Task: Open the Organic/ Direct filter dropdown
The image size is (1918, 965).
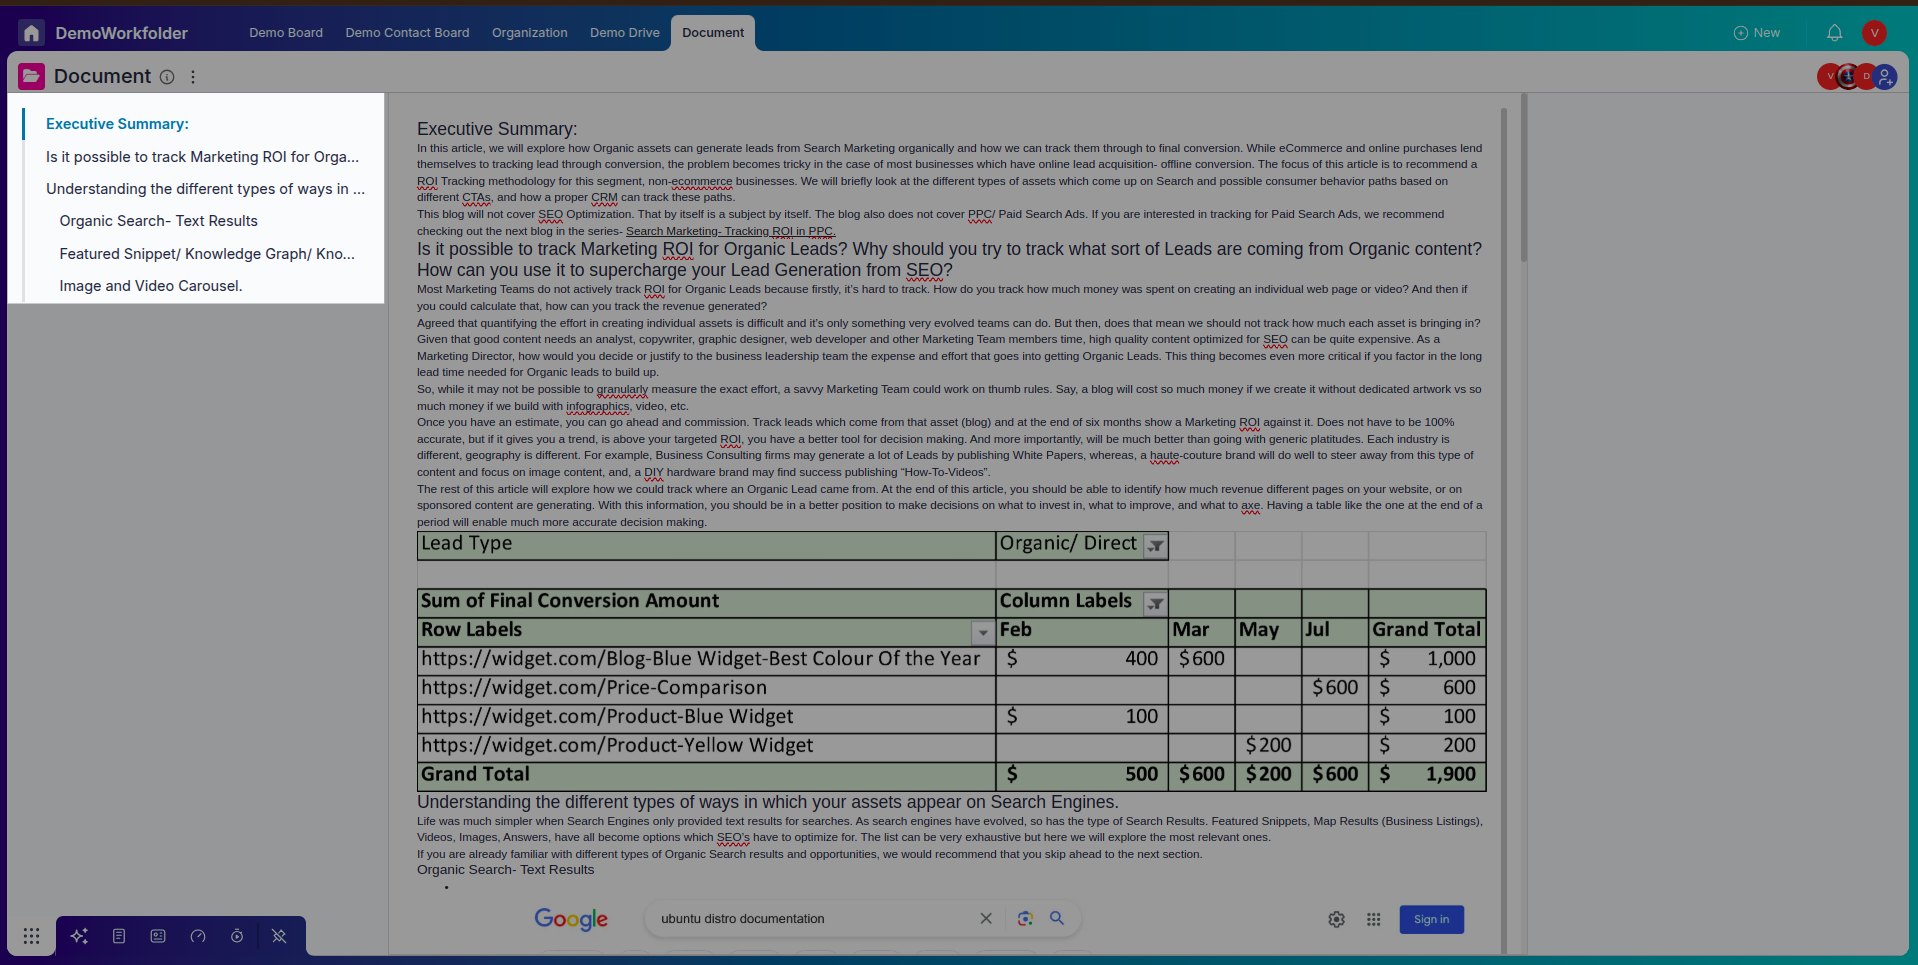Action: 1156,545
